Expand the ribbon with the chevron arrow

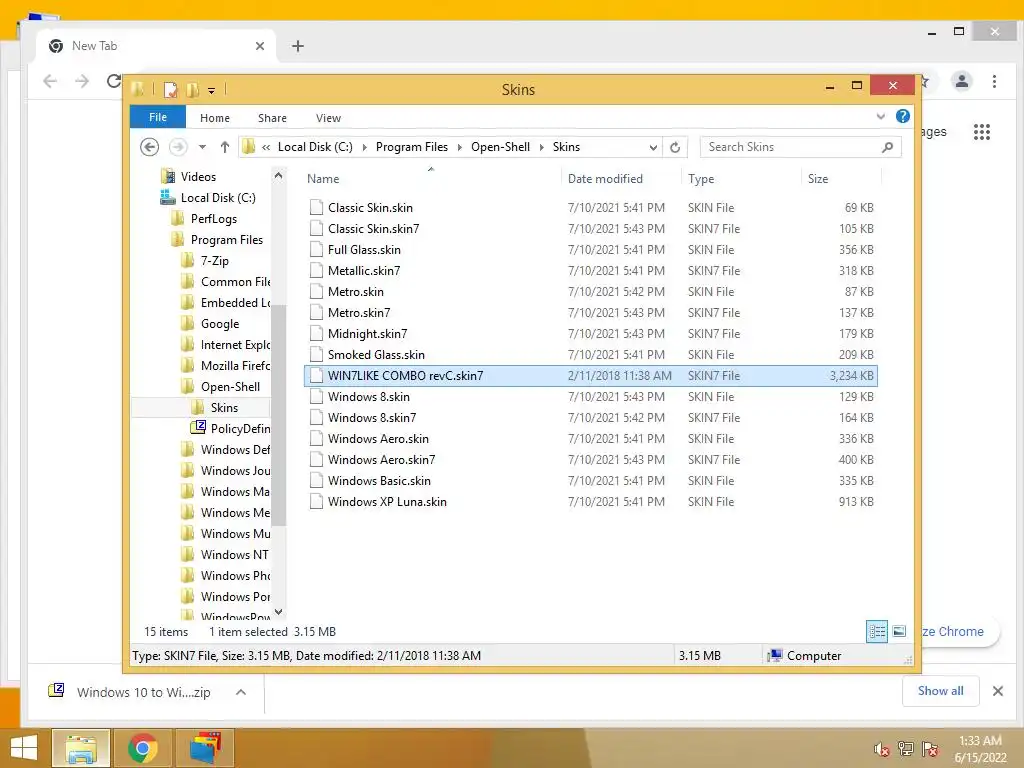(880, 116)
